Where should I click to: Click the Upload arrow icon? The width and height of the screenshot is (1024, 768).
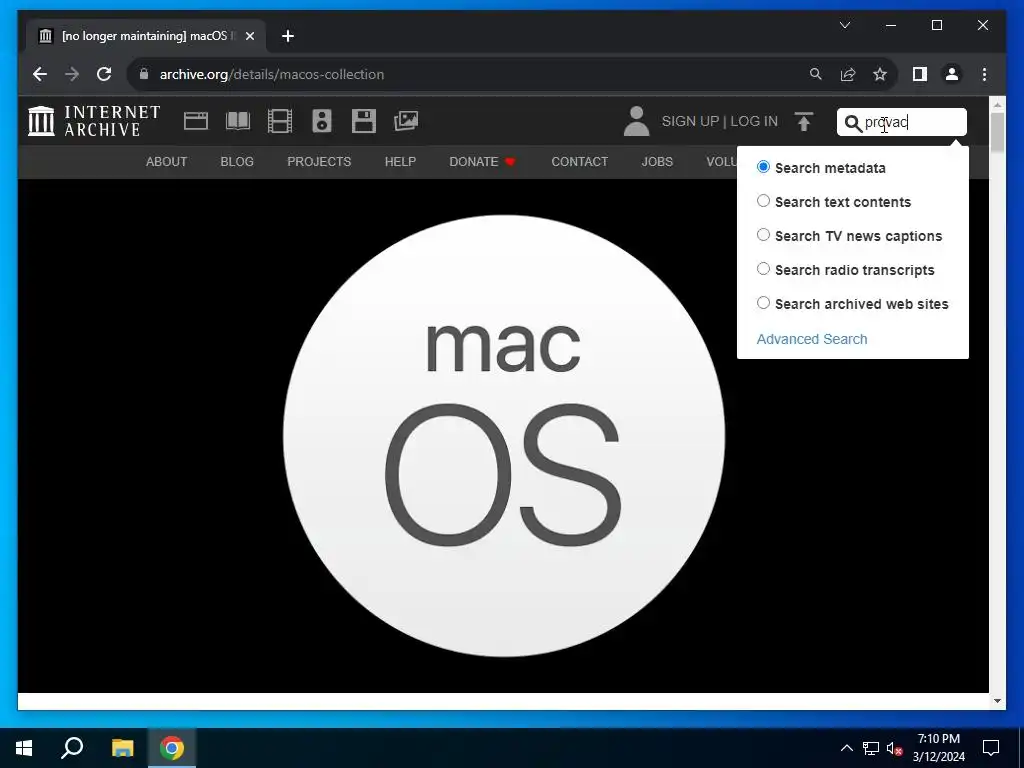pyautogui.click(x=804, y=121)
